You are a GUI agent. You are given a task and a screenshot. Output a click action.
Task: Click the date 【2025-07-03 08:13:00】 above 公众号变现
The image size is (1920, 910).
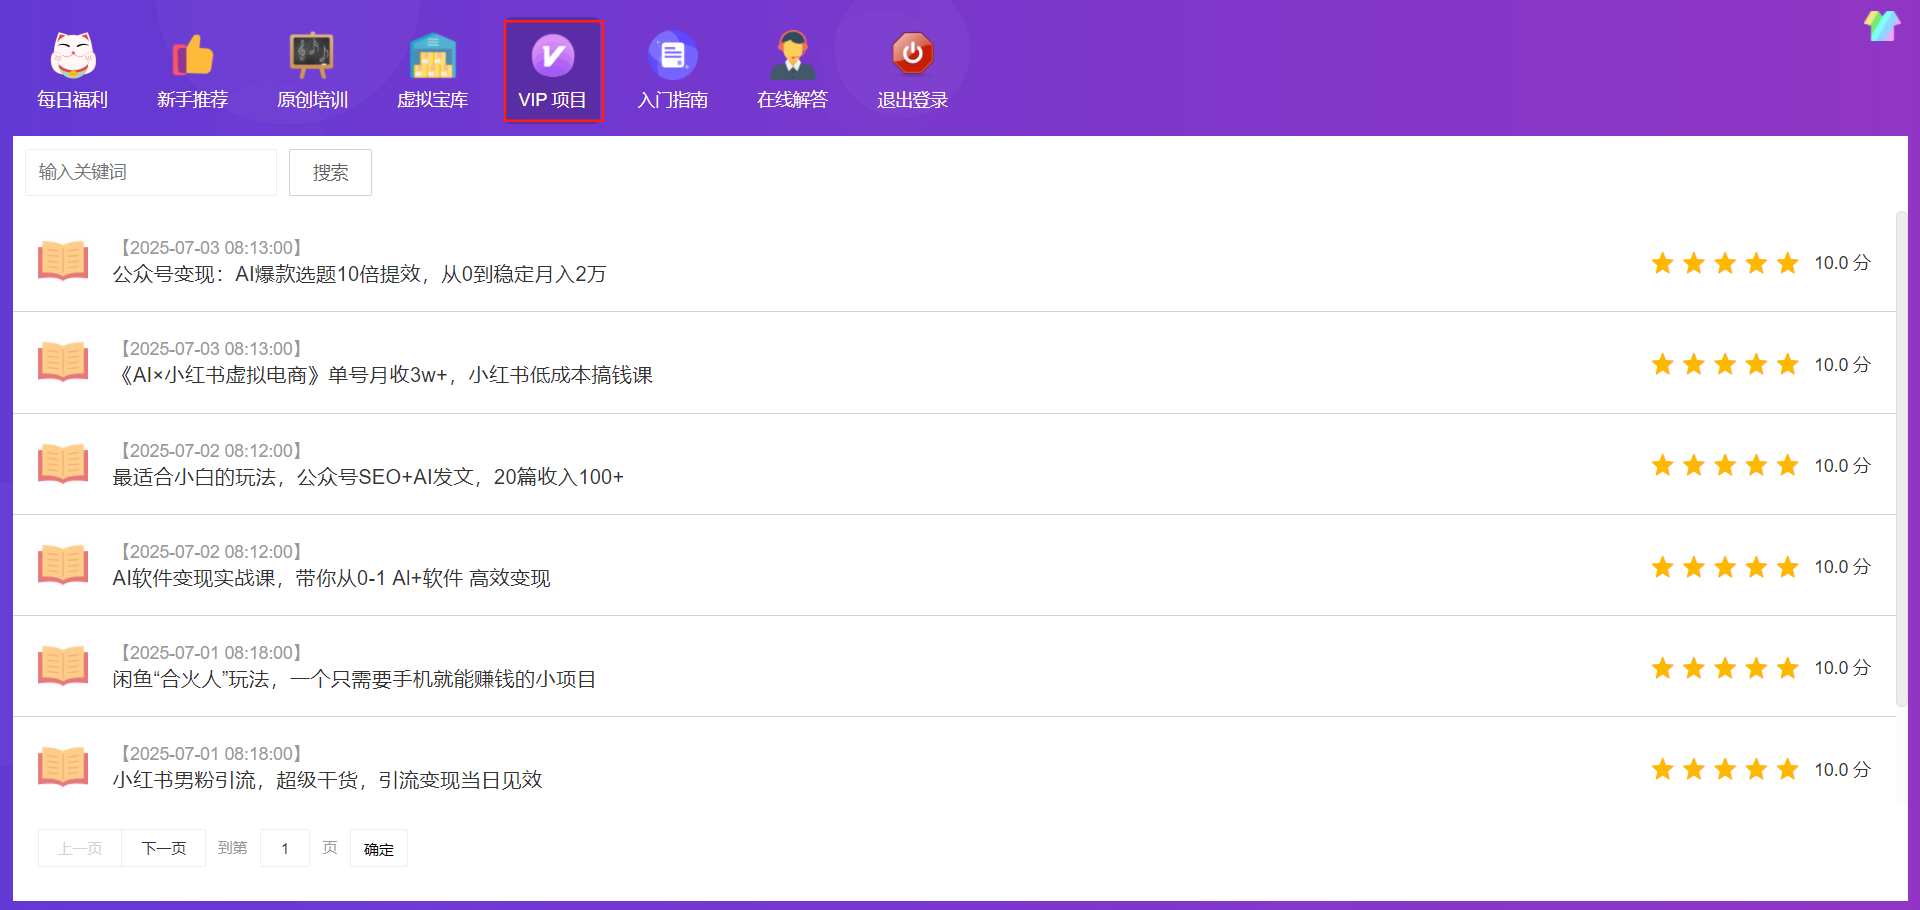click(211, 248)
